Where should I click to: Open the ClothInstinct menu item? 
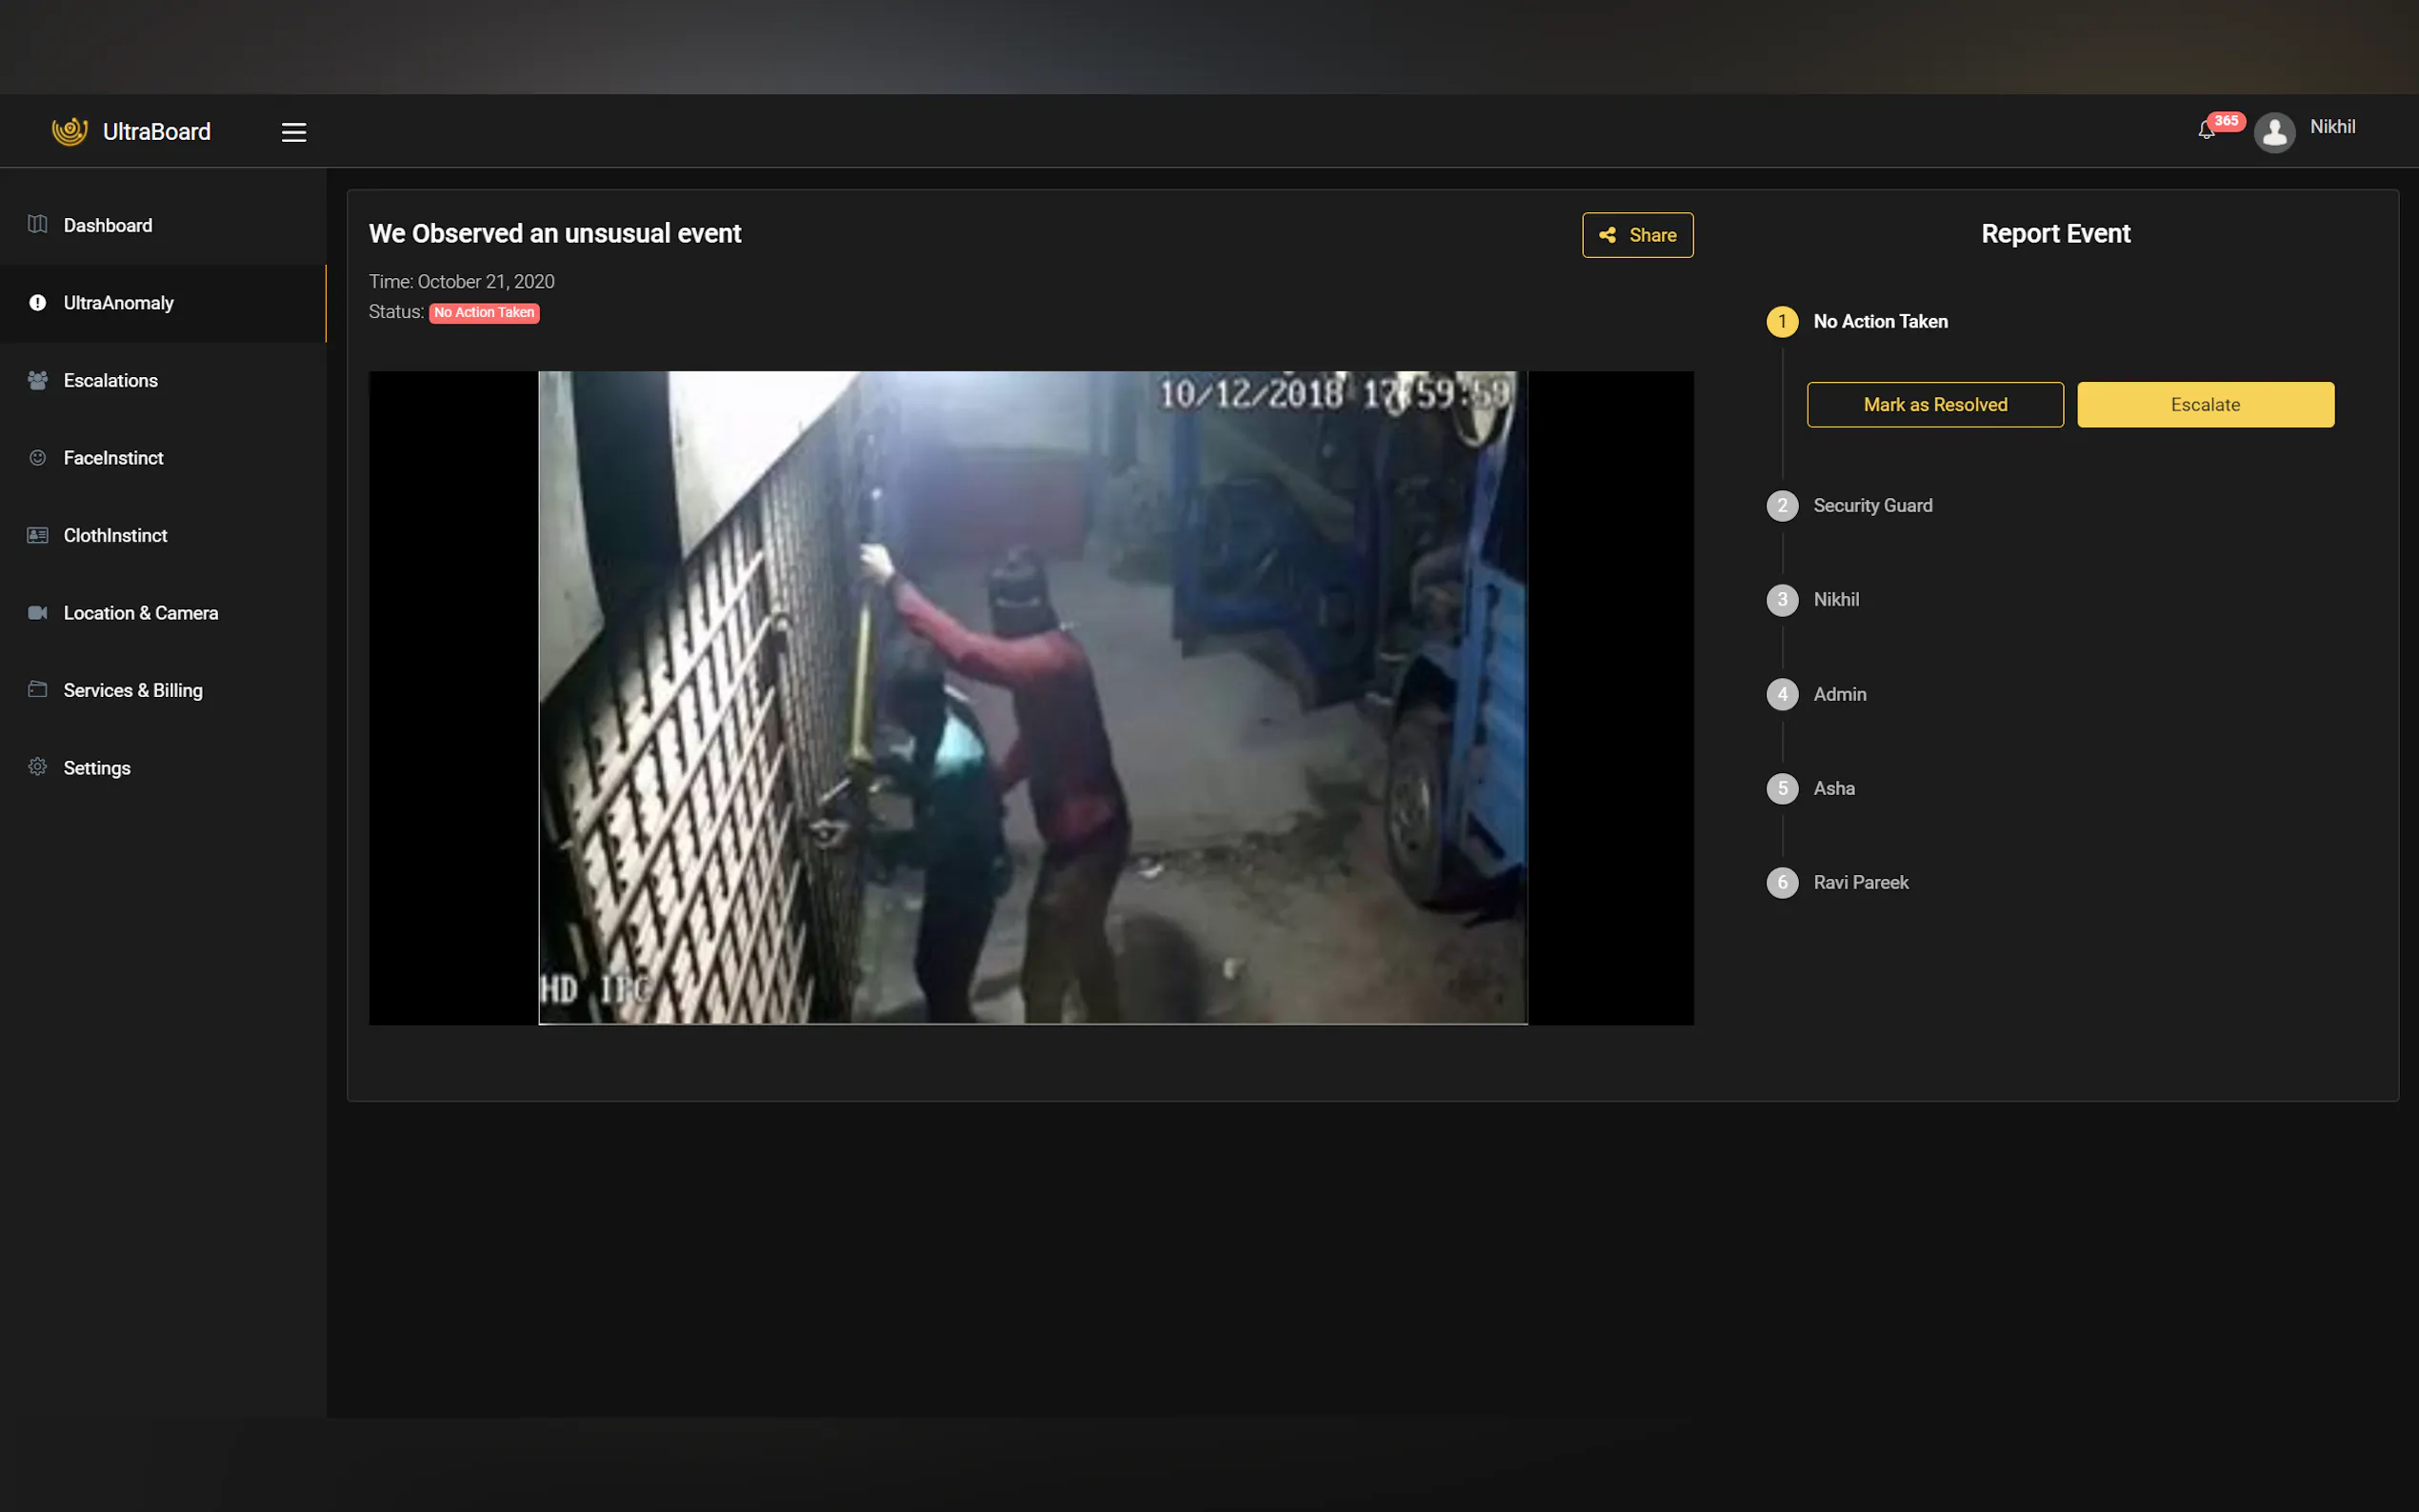coord(115,535)
